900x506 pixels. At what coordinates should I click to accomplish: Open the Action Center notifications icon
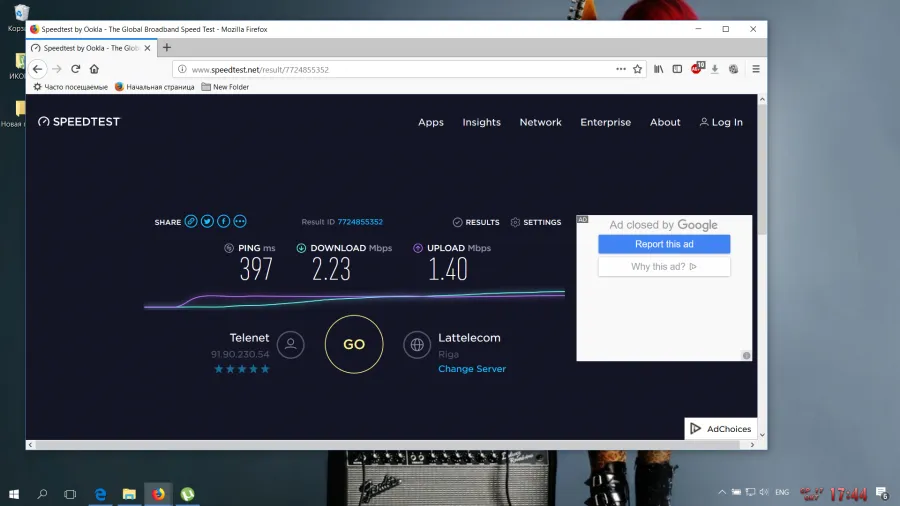point(882,493)
